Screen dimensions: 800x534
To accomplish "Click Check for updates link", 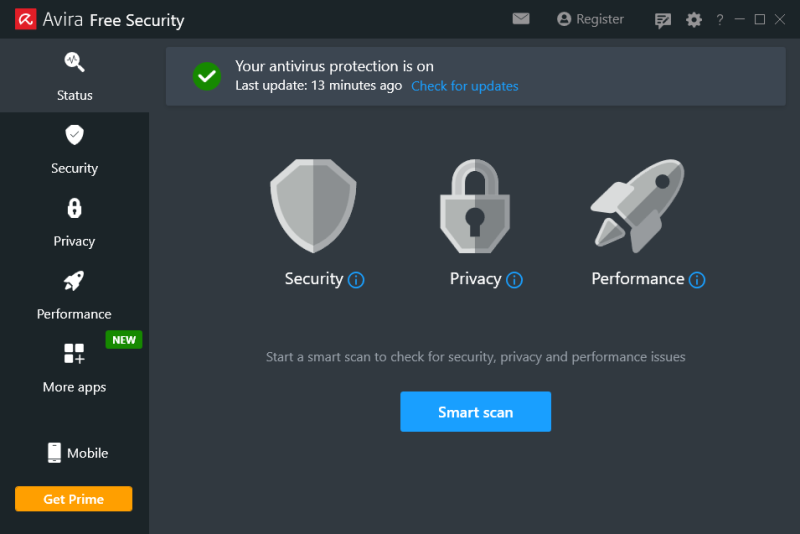I will 465,86.
